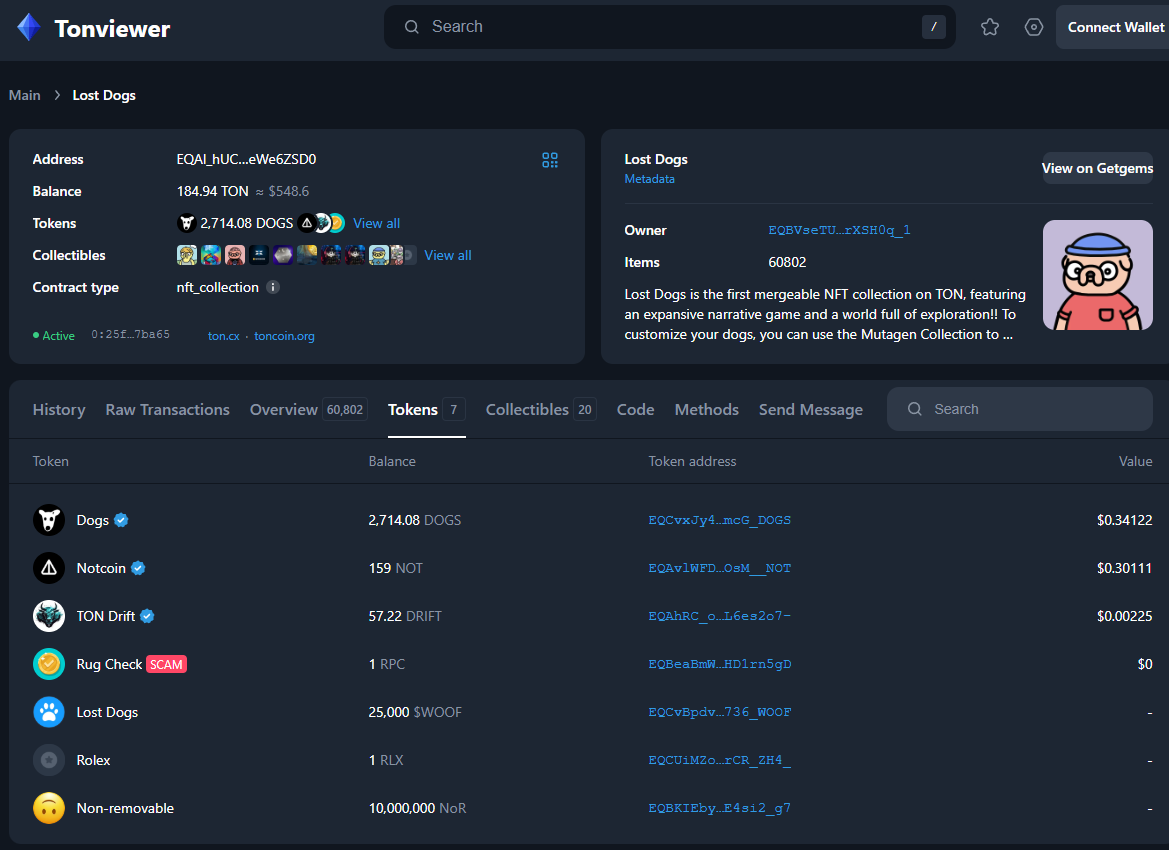Open Notcoin token address EQAvlWFD…OsM__NOT

pyautogui.click(x=719, y=568)
